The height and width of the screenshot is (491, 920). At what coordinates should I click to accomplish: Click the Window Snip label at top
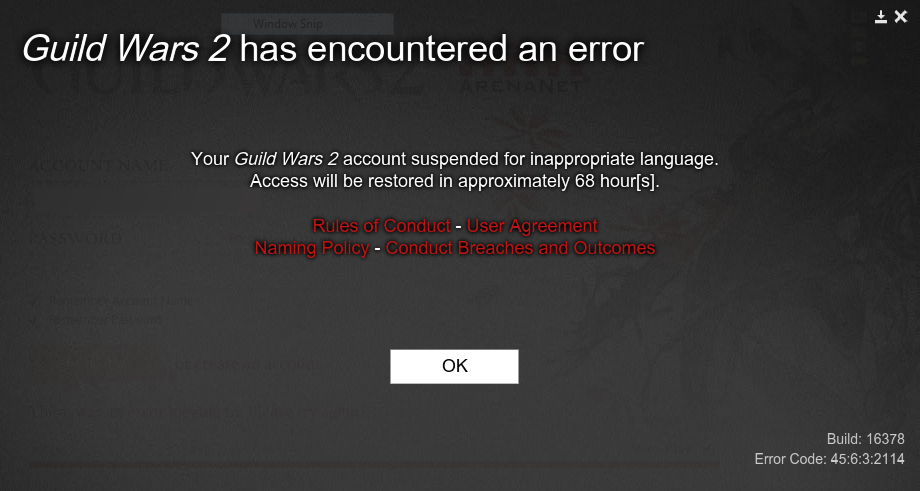(288, 24)
